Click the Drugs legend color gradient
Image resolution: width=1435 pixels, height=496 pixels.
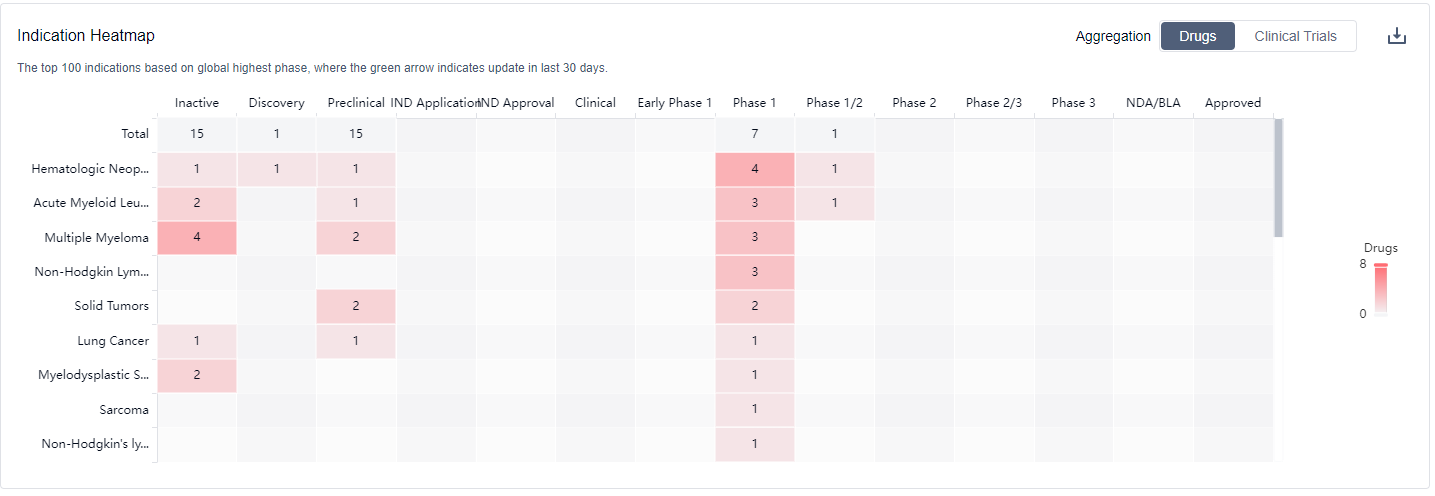[1380, 290]
